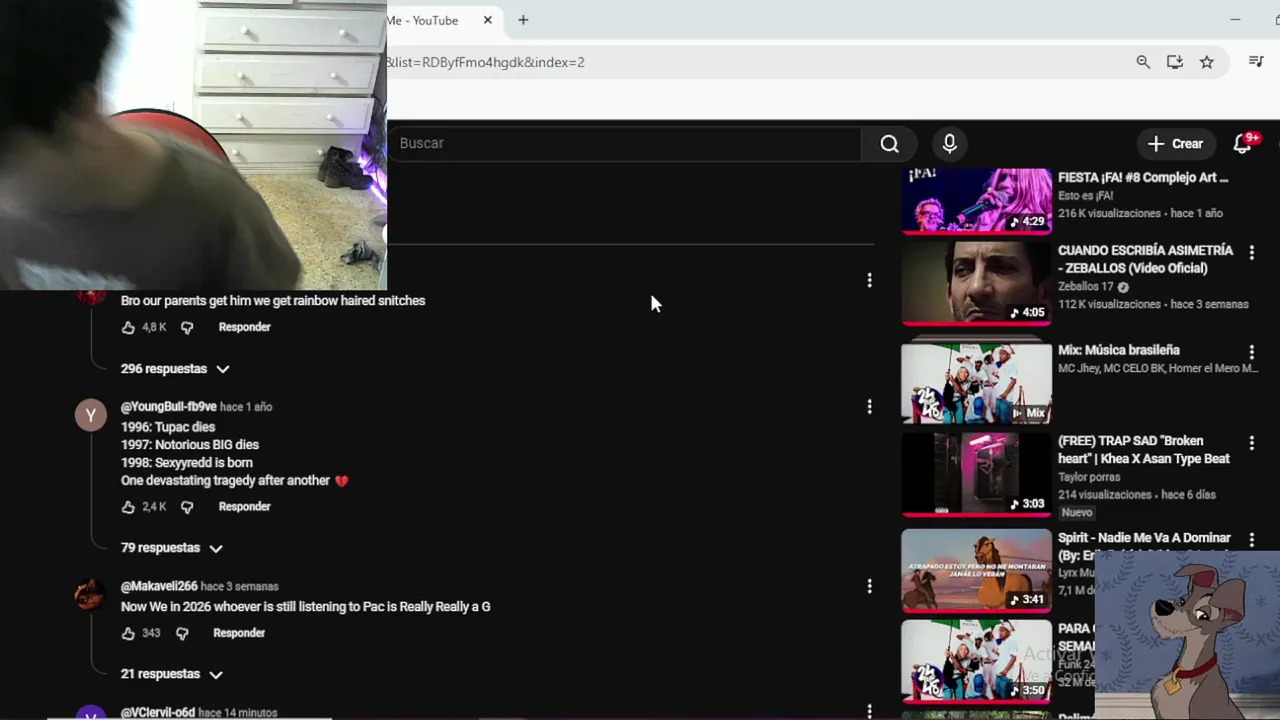Click the Zeballos 17 channel name

(1085, 287)
